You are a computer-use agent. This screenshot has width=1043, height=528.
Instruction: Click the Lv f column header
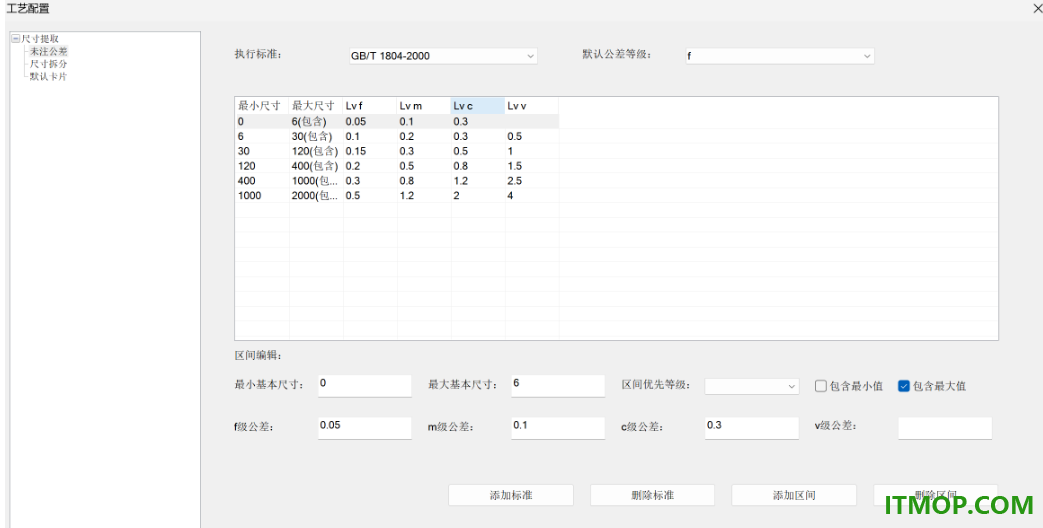coord(371,106)
